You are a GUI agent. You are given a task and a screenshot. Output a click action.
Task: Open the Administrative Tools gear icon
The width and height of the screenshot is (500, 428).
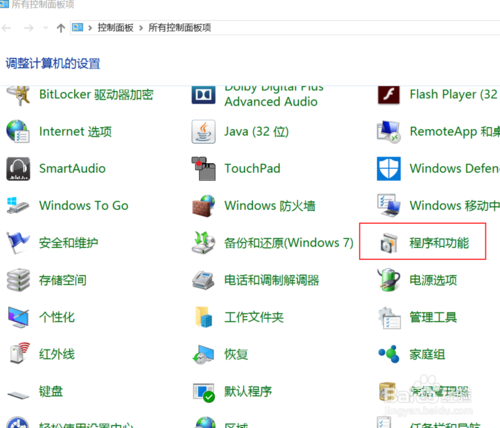(x=389, y=318)
